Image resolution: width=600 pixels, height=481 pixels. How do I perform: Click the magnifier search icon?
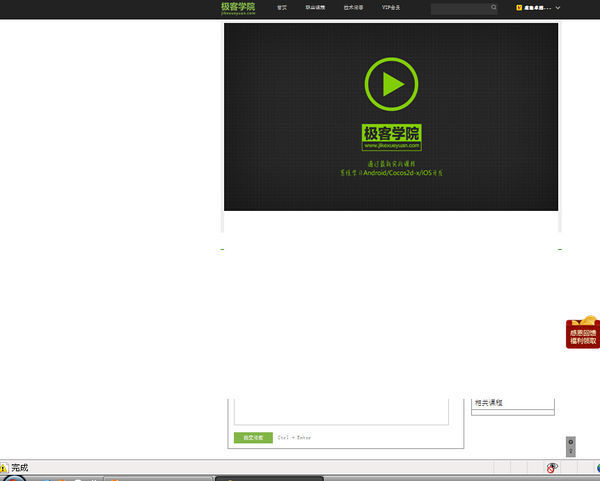(494, 7)
